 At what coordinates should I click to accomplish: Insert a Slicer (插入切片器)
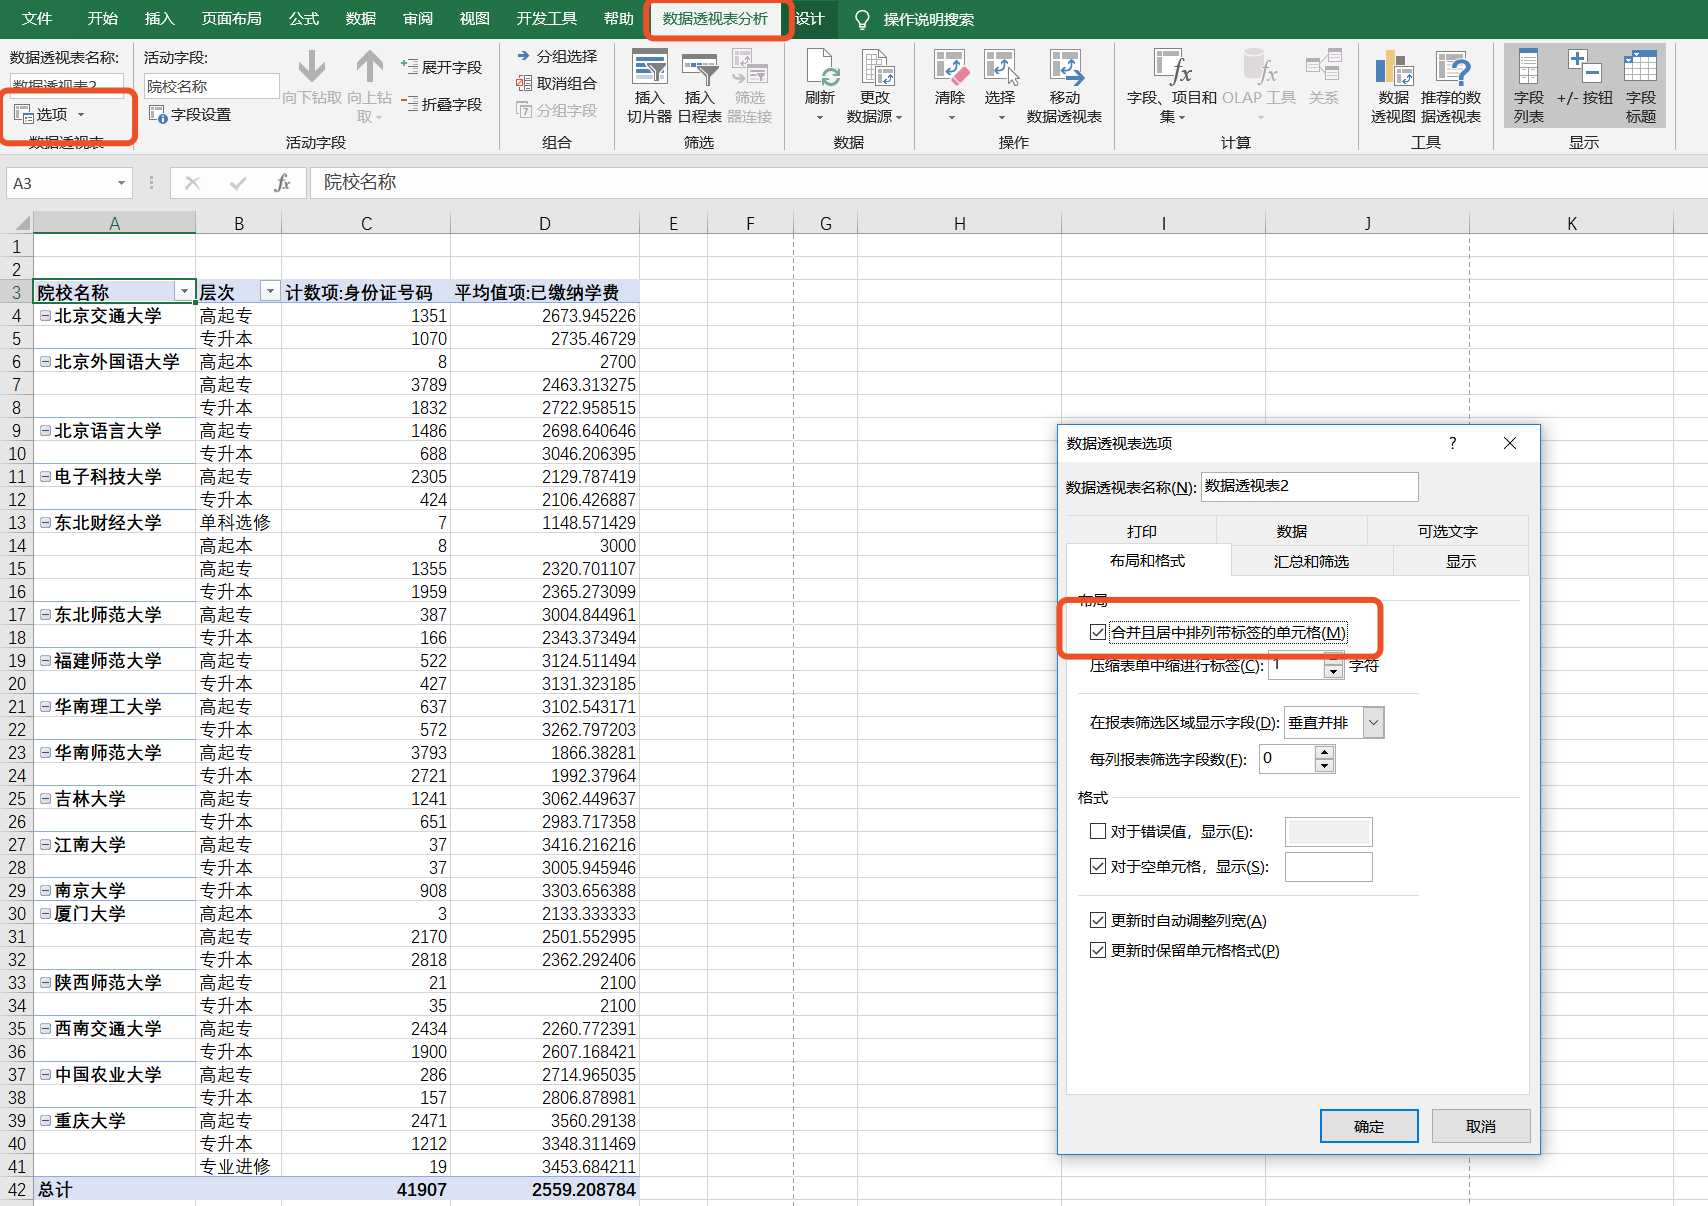click(x=649, y=87)
